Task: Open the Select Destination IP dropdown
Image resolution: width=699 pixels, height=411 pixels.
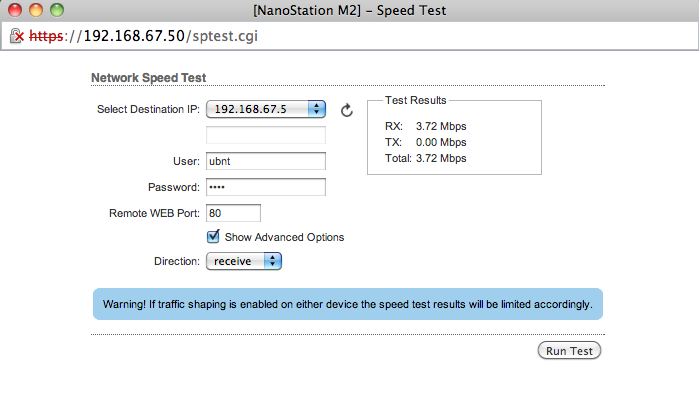Action: (x=265, y=109)
